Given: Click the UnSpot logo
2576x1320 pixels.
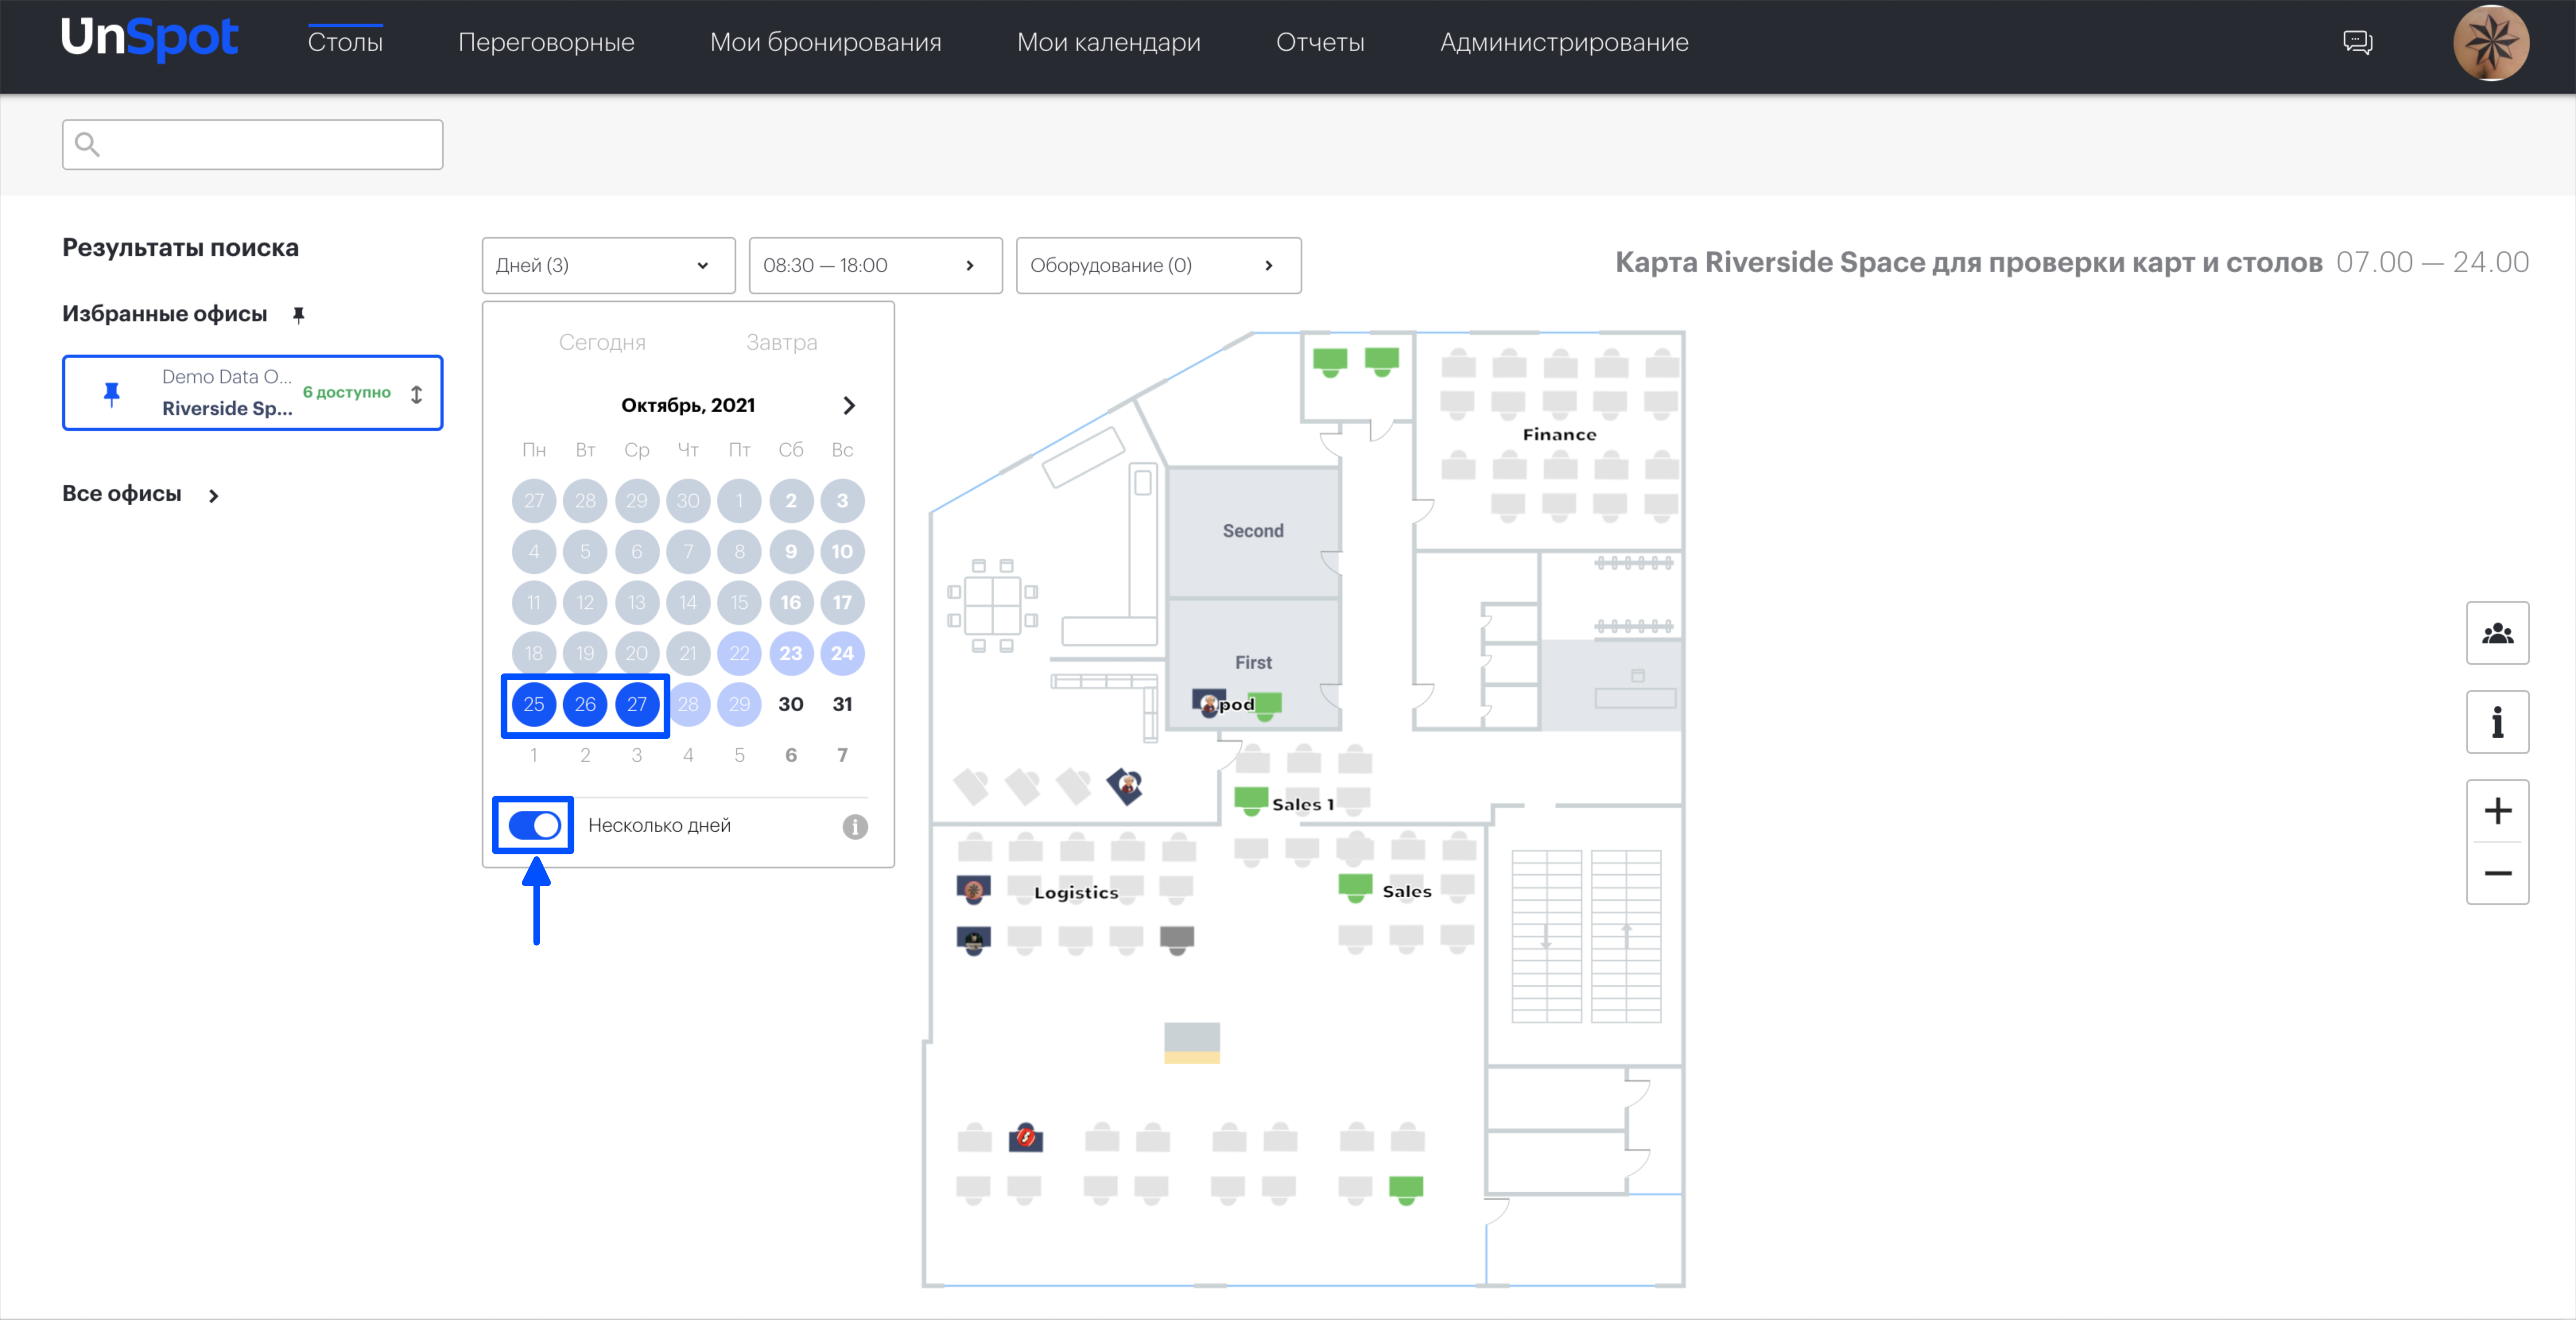Looking at the screenshot, I should point(150,39).
